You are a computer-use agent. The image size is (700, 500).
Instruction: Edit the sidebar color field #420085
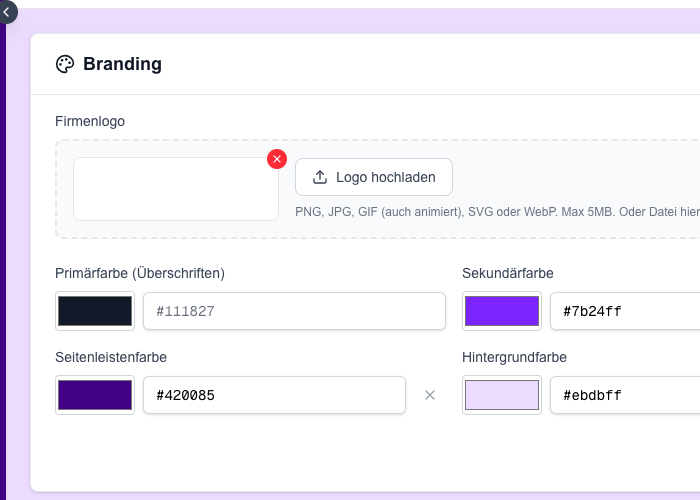(x=274, y=395)
